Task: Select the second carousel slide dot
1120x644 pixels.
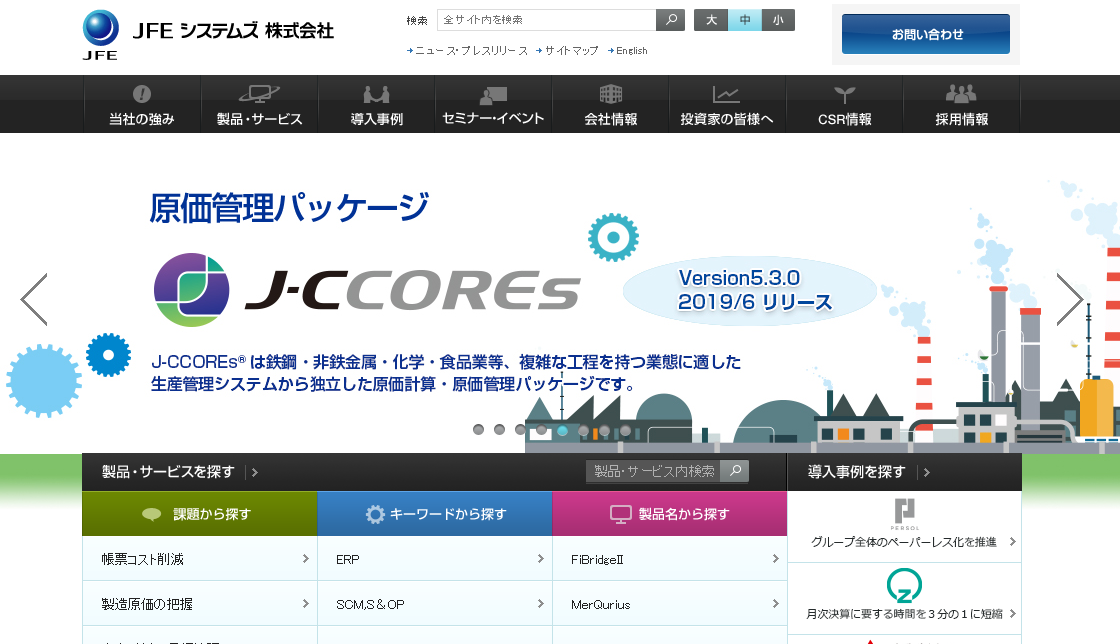Action: coord(499,430)
